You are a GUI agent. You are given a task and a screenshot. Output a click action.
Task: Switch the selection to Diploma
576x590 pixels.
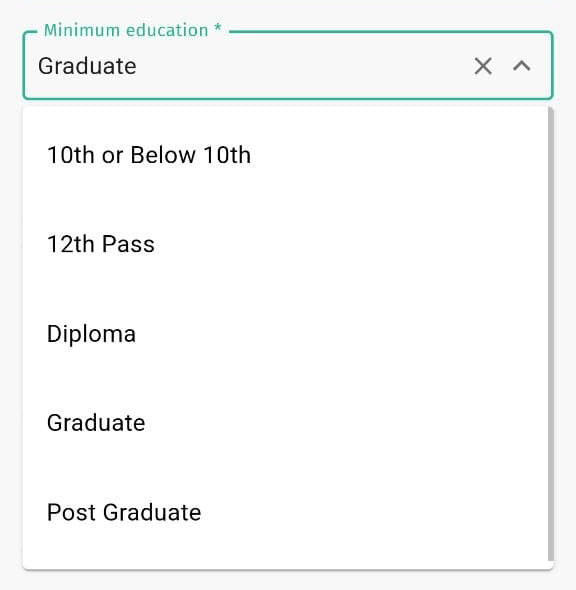286,333
